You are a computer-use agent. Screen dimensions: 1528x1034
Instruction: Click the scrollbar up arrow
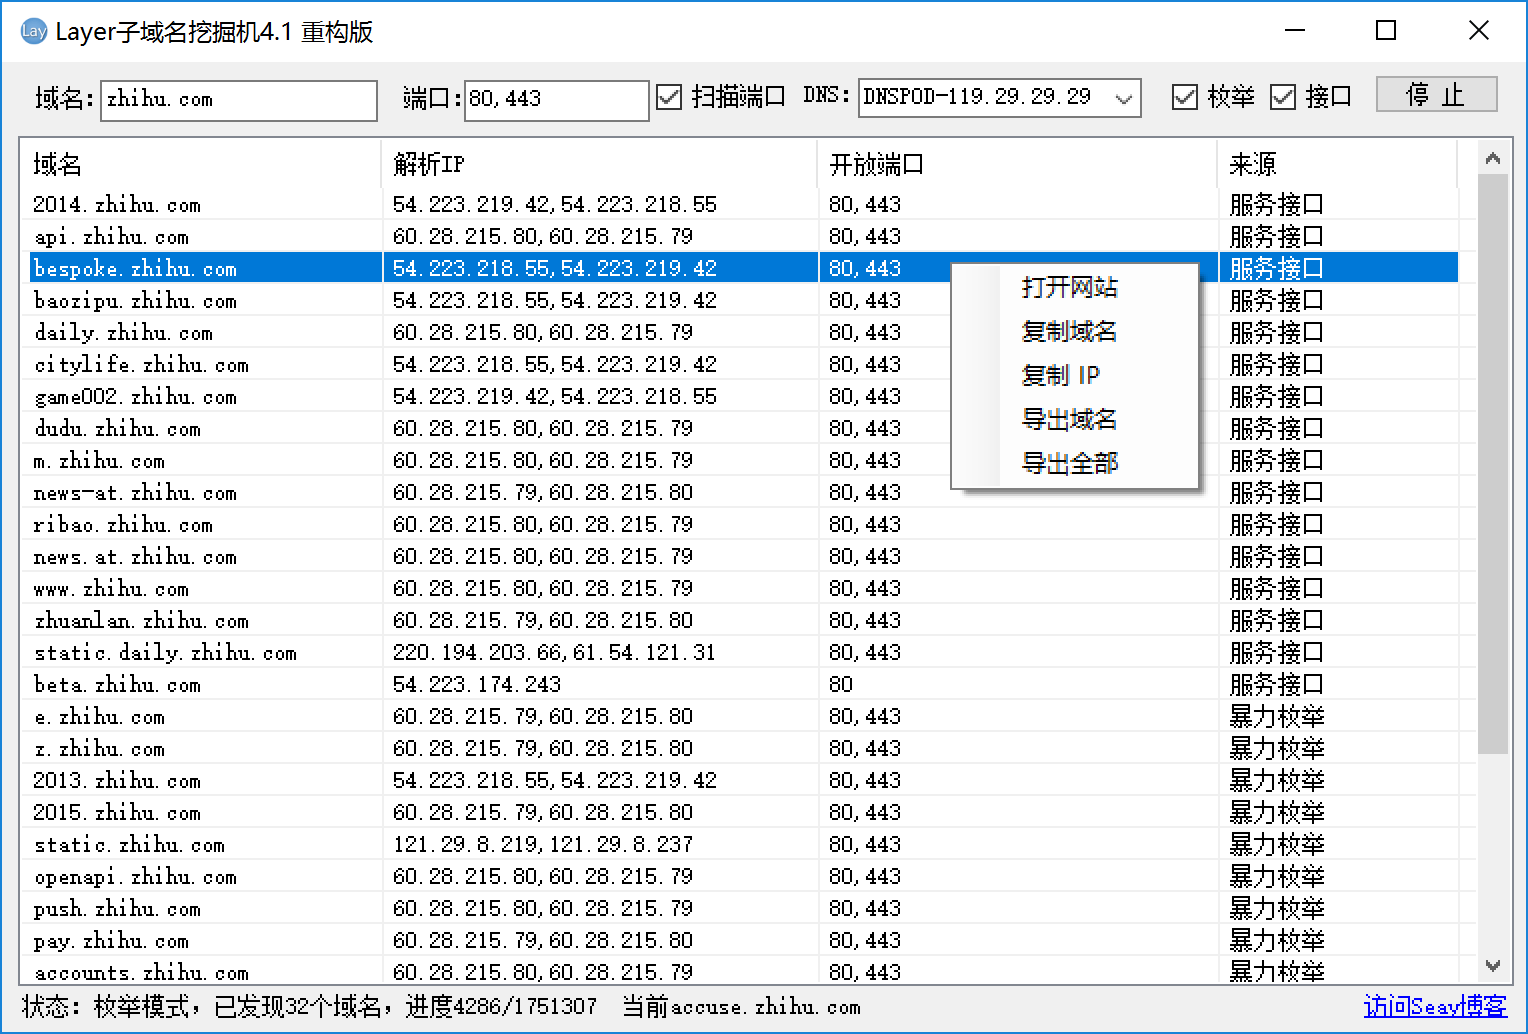(1493, 158)
